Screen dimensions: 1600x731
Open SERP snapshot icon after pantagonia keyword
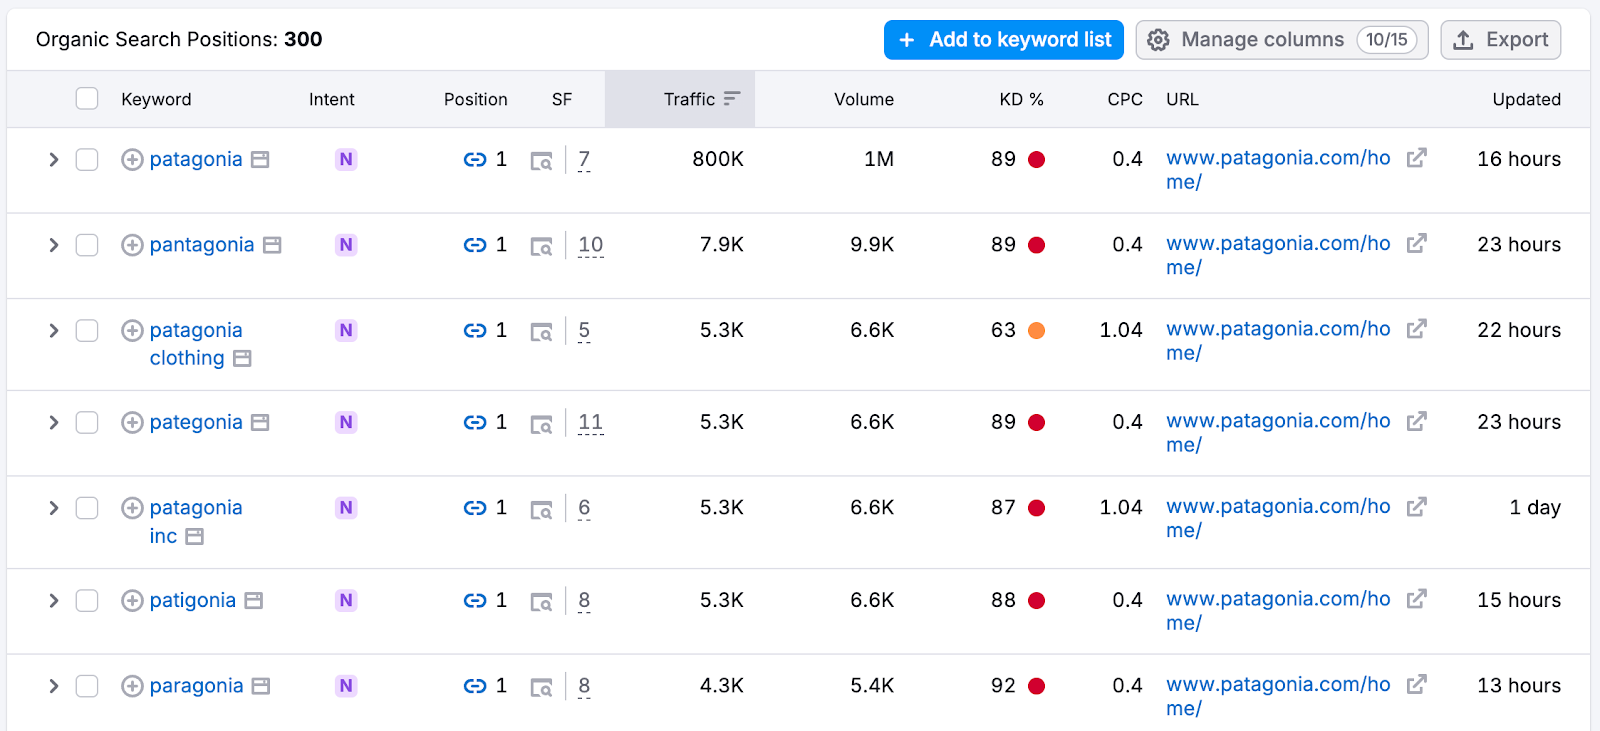point(272,245)
